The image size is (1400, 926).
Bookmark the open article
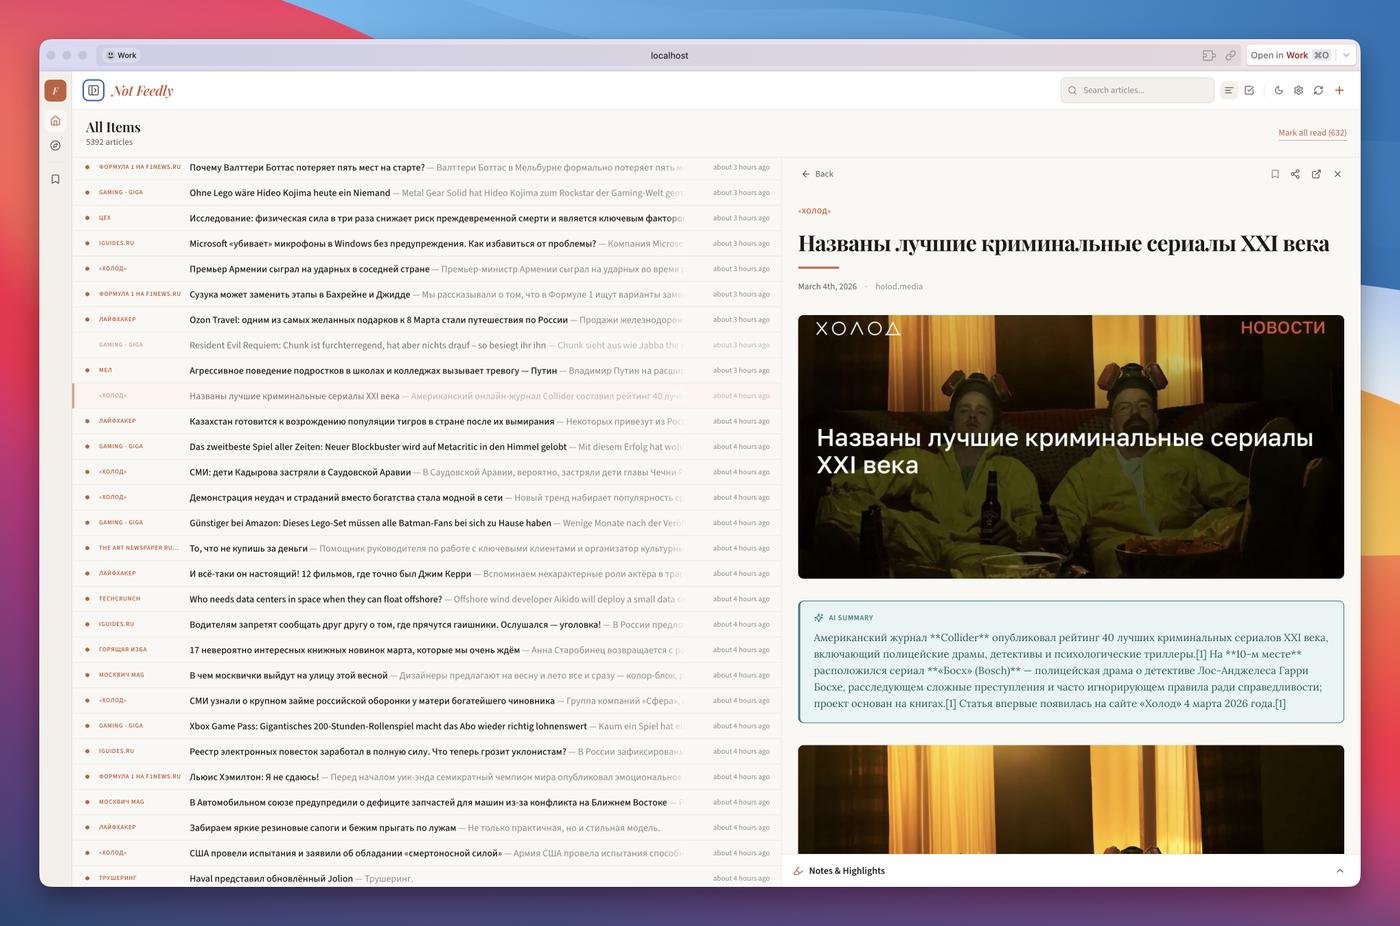click(x=1275, y=174)
